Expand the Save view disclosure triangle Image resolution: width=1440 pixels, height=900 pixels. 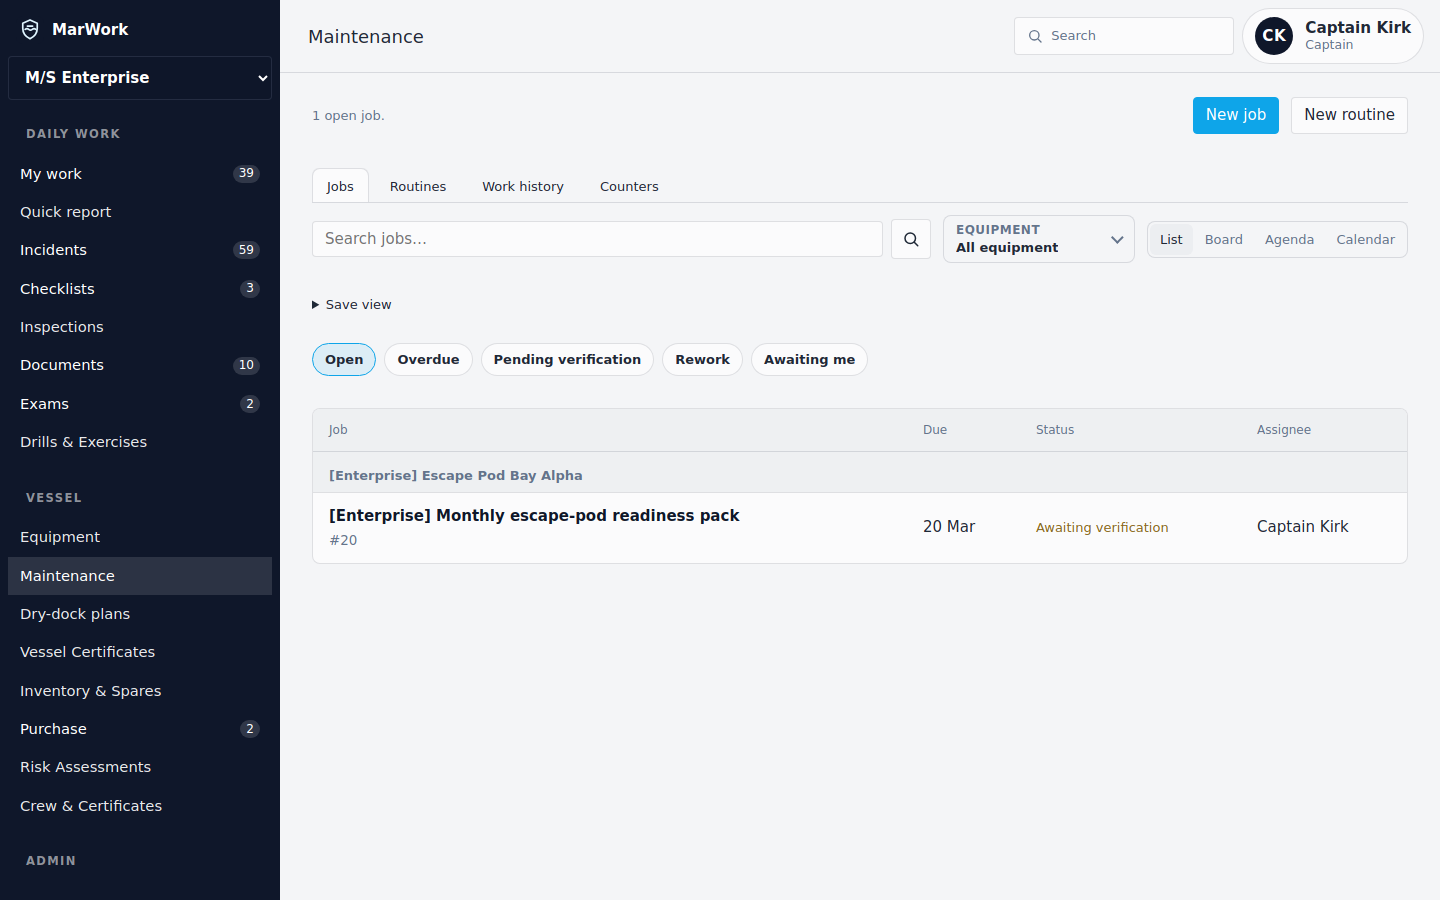(x=316, y=305)
